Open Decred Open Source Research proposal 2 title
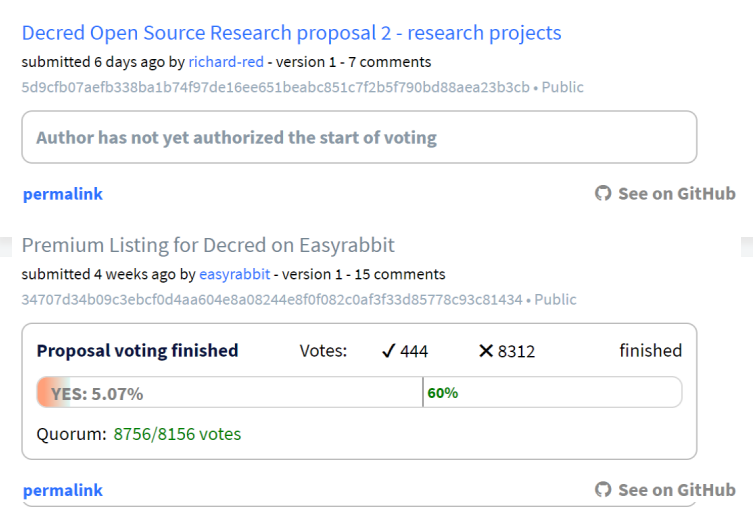 (291, 33)
